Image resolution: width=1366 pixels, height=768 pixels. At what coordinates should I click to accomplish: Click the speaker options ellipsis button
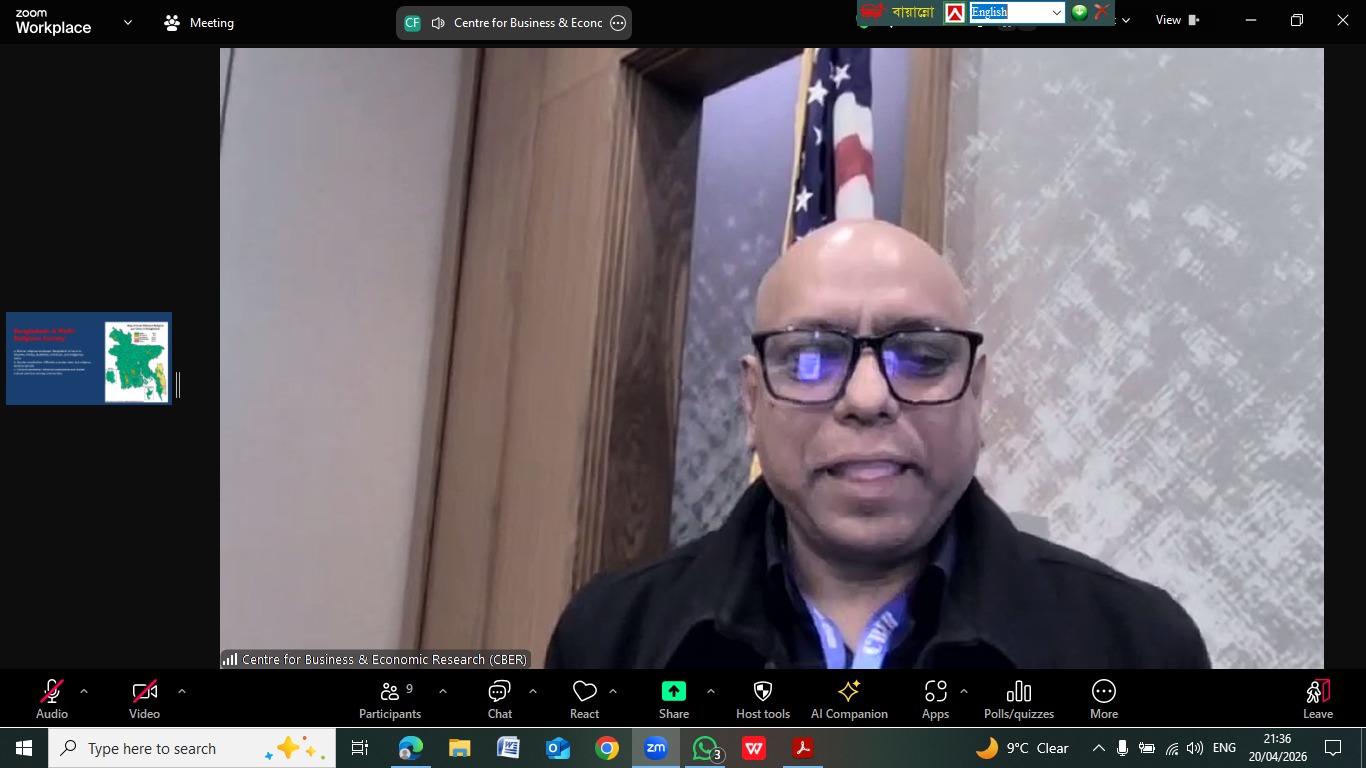(618, 23)
